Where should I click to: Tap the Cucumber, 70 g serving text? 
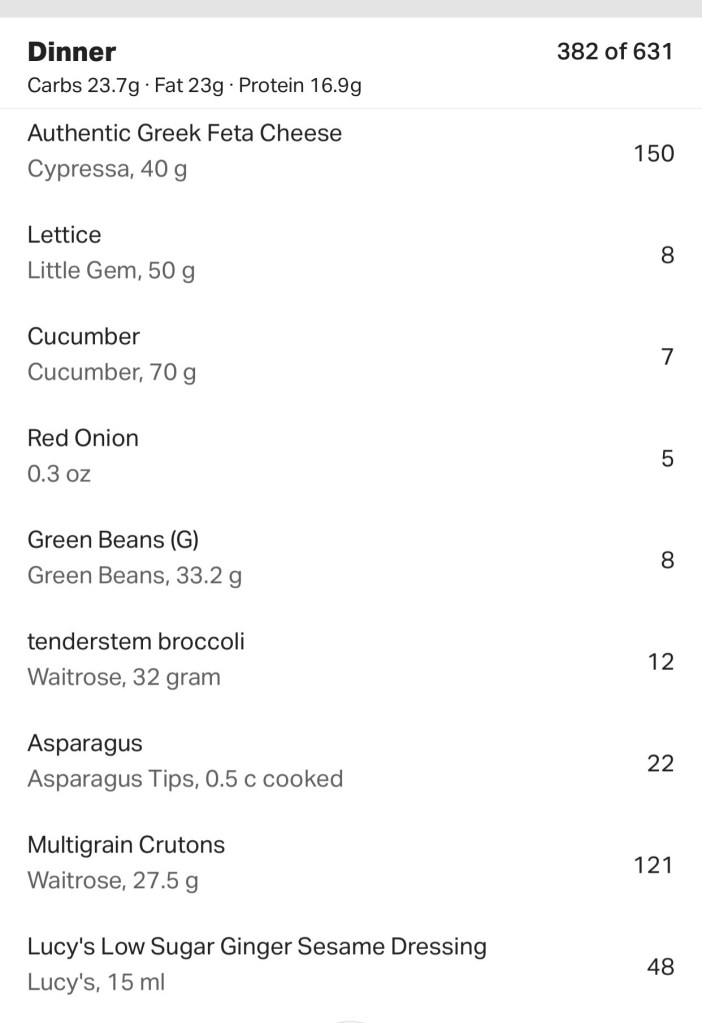[x=111, y=373]
